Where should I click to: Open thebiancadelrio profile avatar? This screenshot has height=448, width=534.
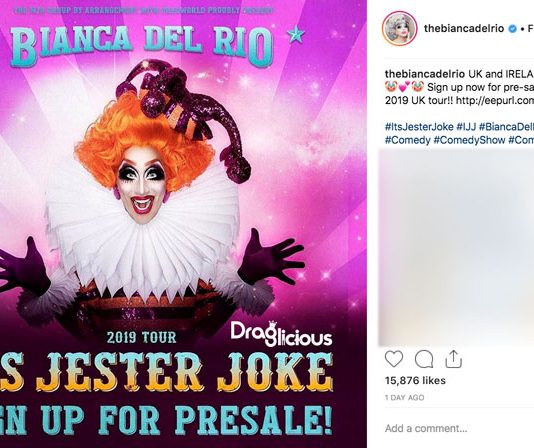(400, 28)
